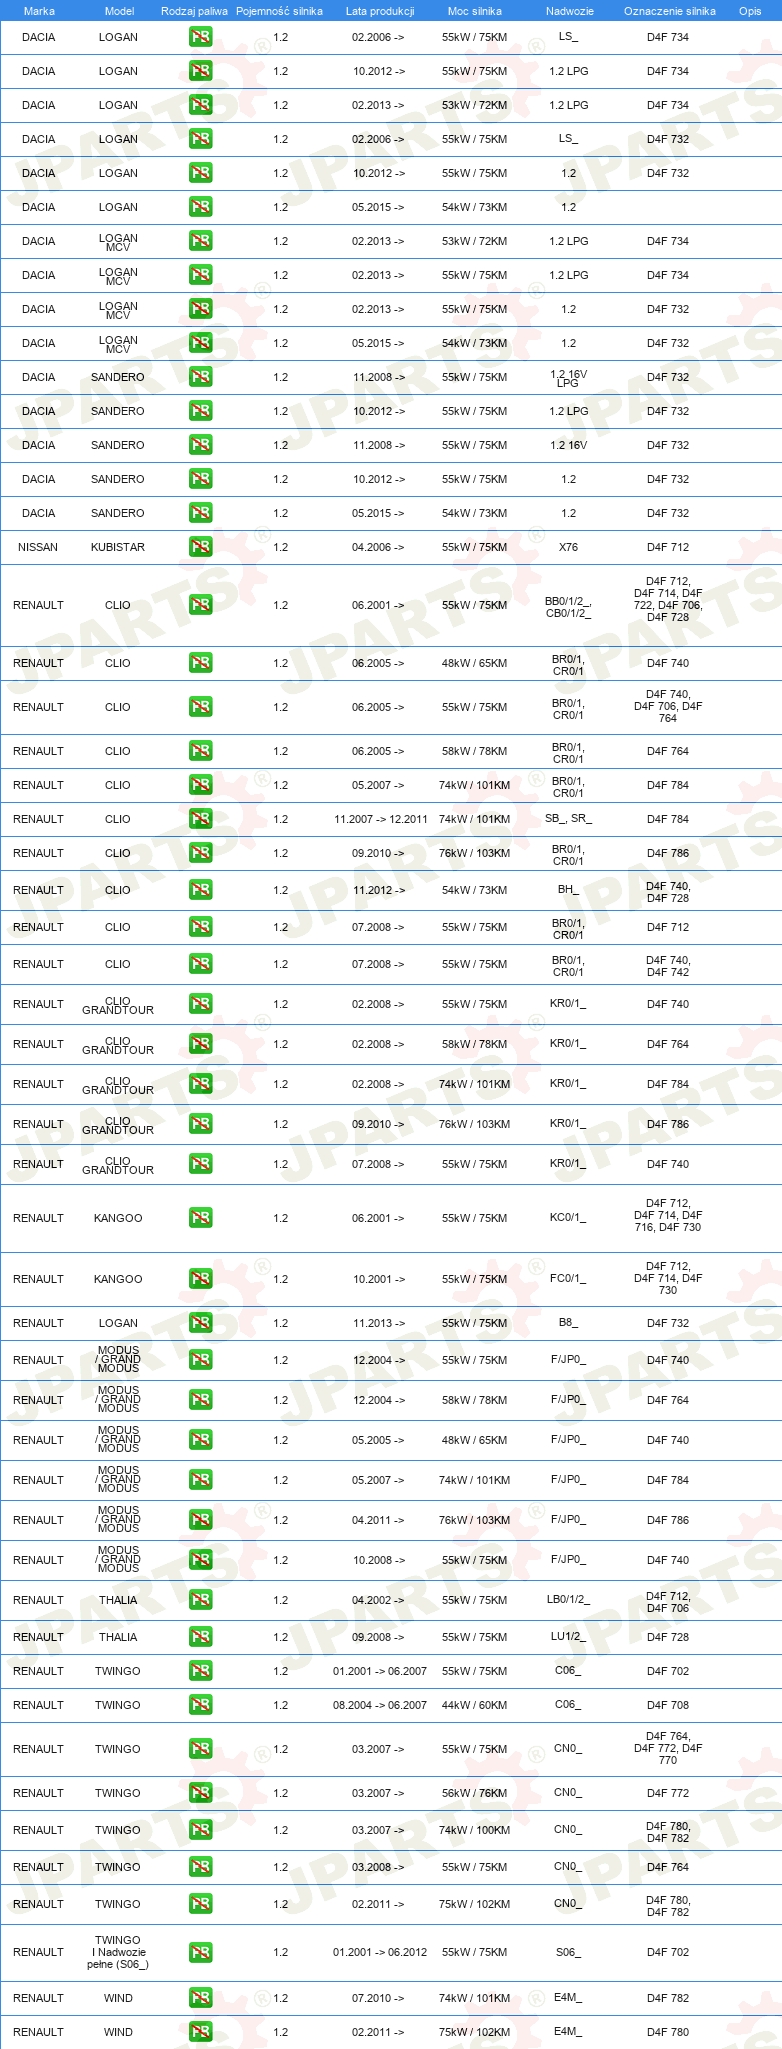Click fuel icon for TWINGO 01.2001 -> 06.2007 C06_
This screenshot has width=782, height=2049.
[201, 1671]
